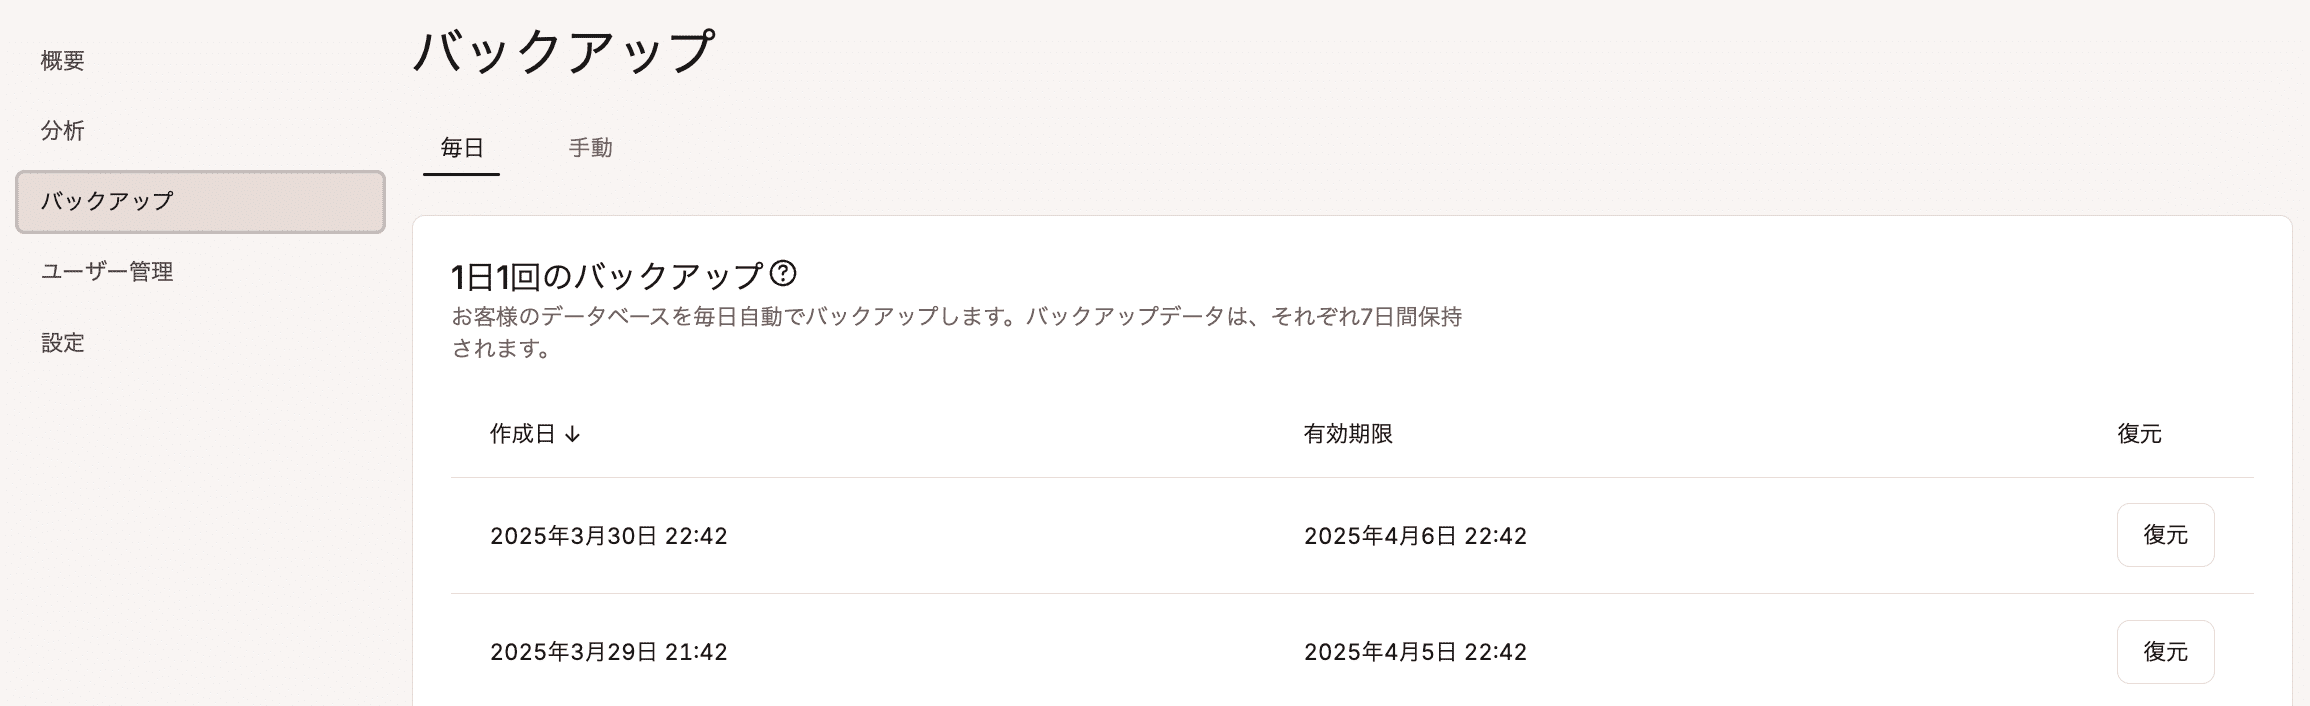This screenshot has height=706, width=2310.
Task: Click expiry date 2025年4月5日 22:42
Action: (1415, 652)
